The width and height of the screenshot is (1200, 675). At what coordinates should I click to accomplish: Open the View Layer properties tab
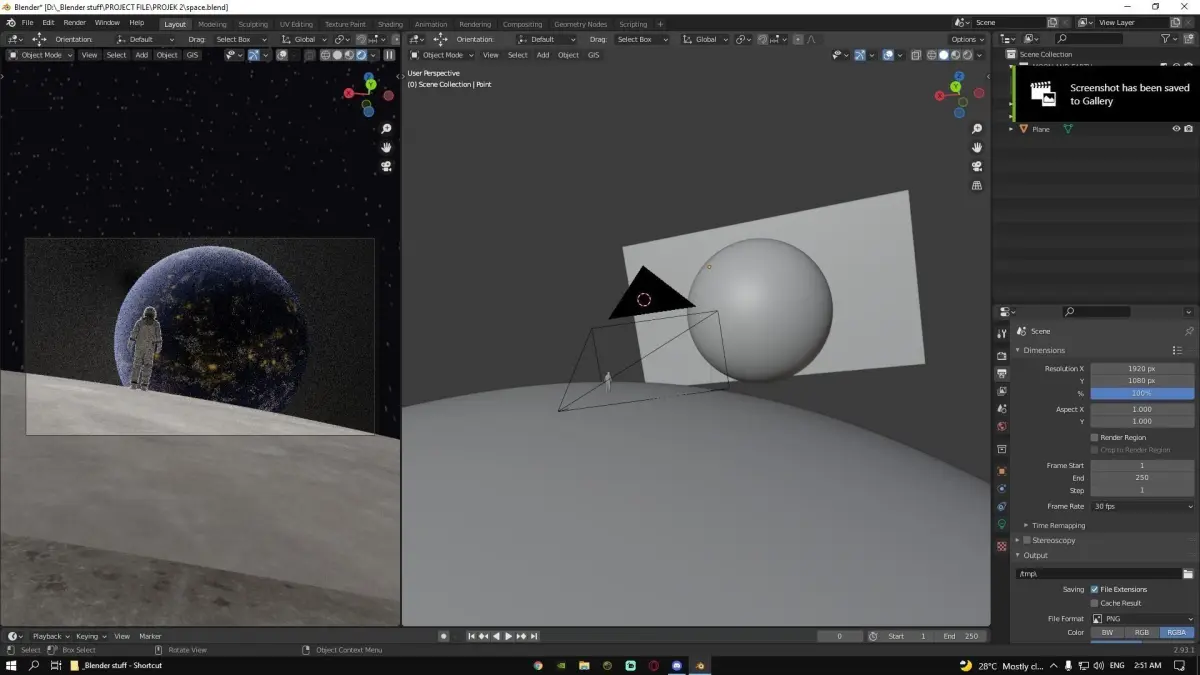click(x=1002, y=391)
